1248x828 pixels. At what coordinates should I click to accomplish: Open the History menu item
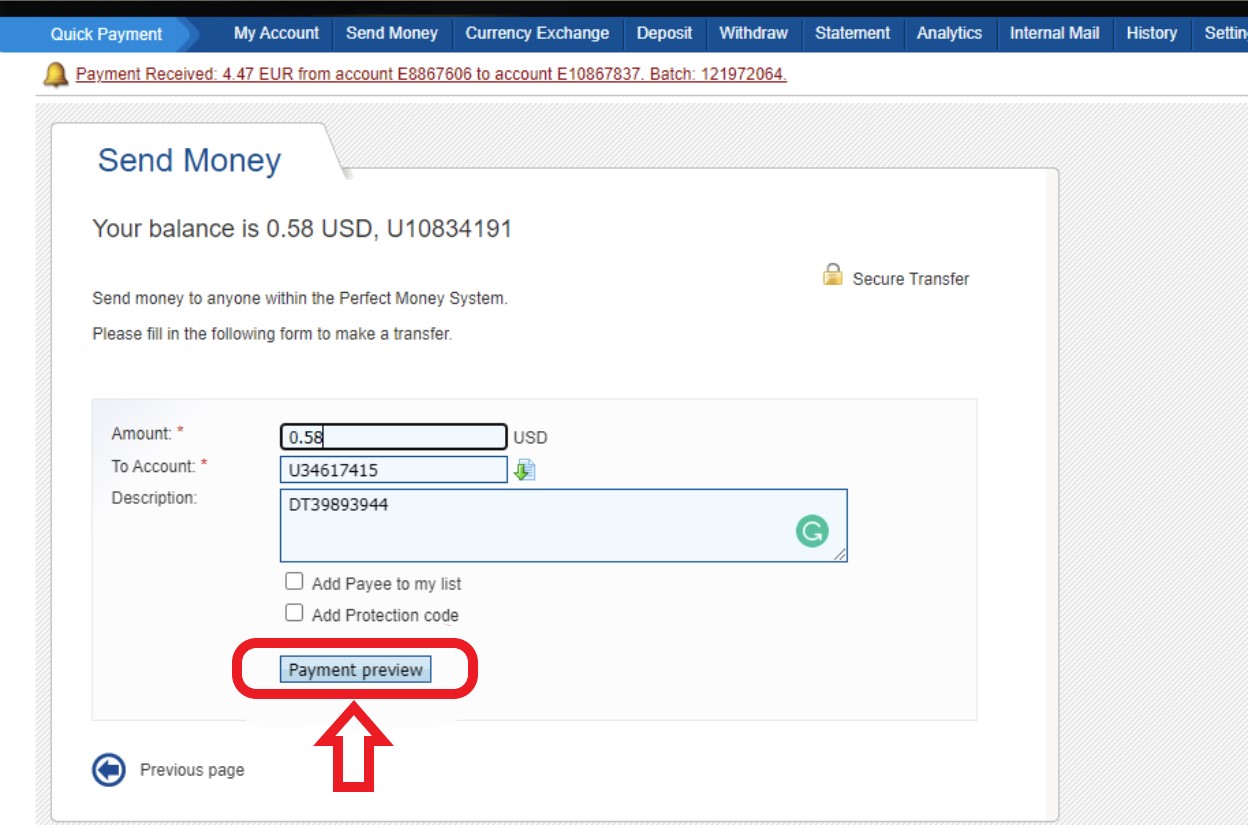pos(1151,33)
